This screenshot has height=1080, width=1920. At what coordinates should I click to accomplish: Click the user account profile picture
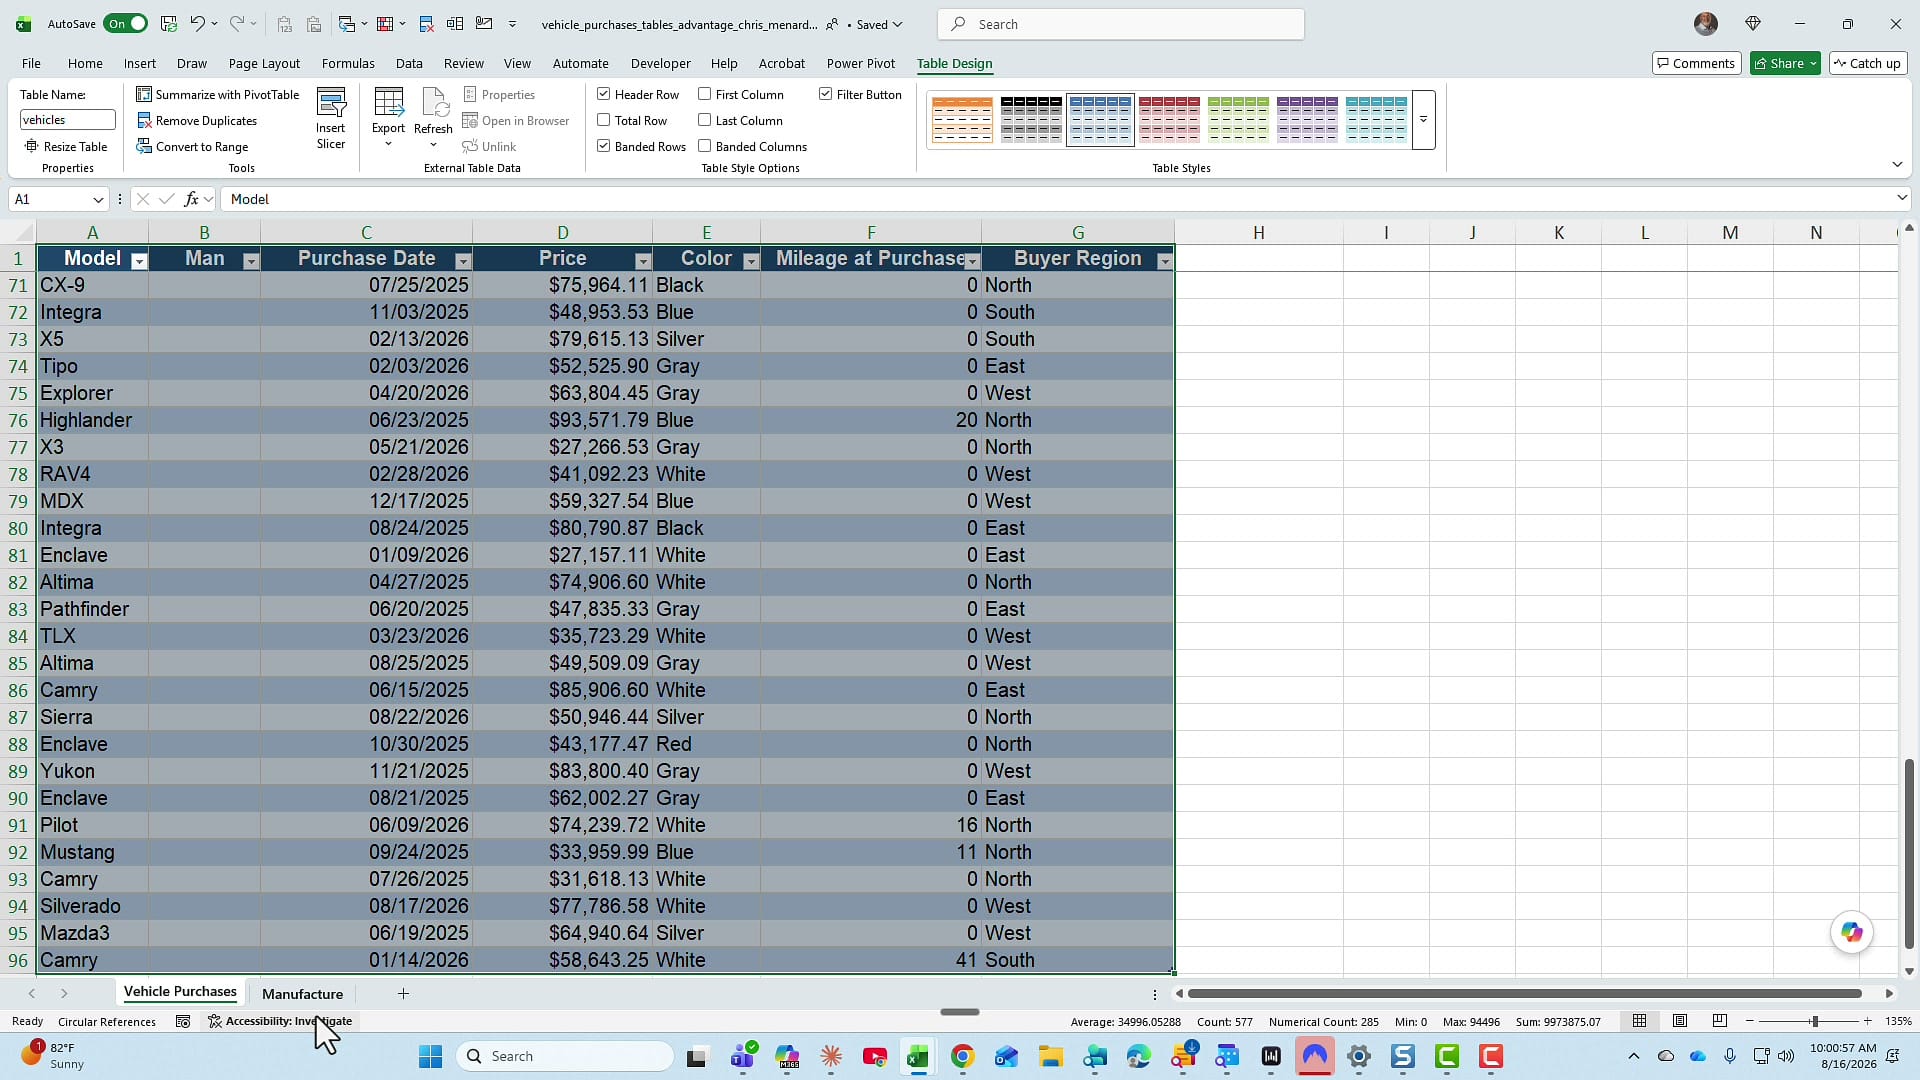click(1706, 24)
